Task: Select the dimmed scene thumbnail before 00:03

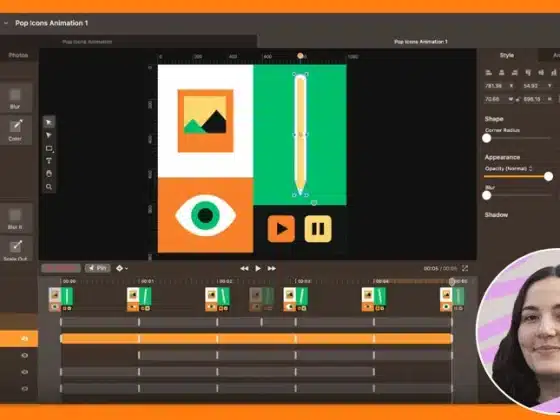Action: click(x=261, y=299)
